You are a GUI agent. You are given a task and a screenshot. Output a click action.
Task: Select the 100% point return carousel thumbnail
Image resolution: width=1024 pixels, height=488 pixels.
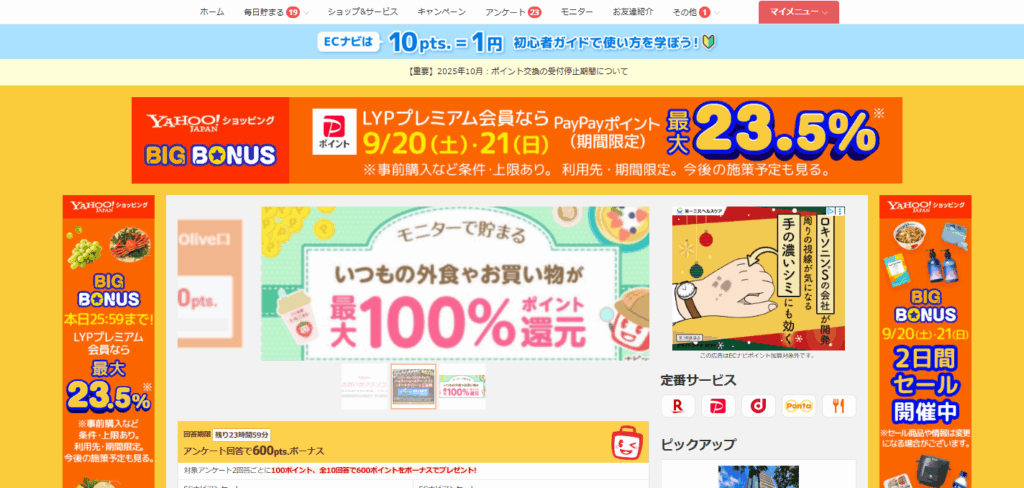click(462, 387)
